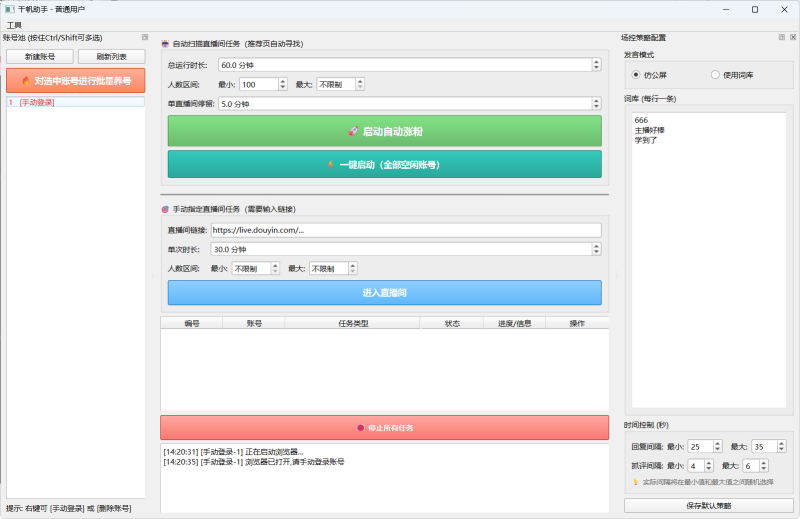
Task: Adjust the 回复间隔 最大 35 spinner arrows
Action: coord(782,447)
